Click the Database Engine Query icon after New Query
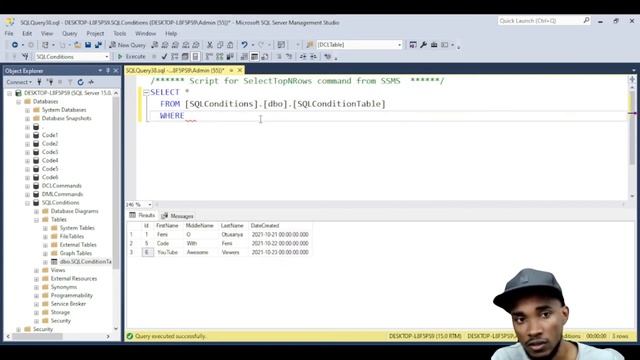This screenshot has width=640, height=360. point(155,45)
